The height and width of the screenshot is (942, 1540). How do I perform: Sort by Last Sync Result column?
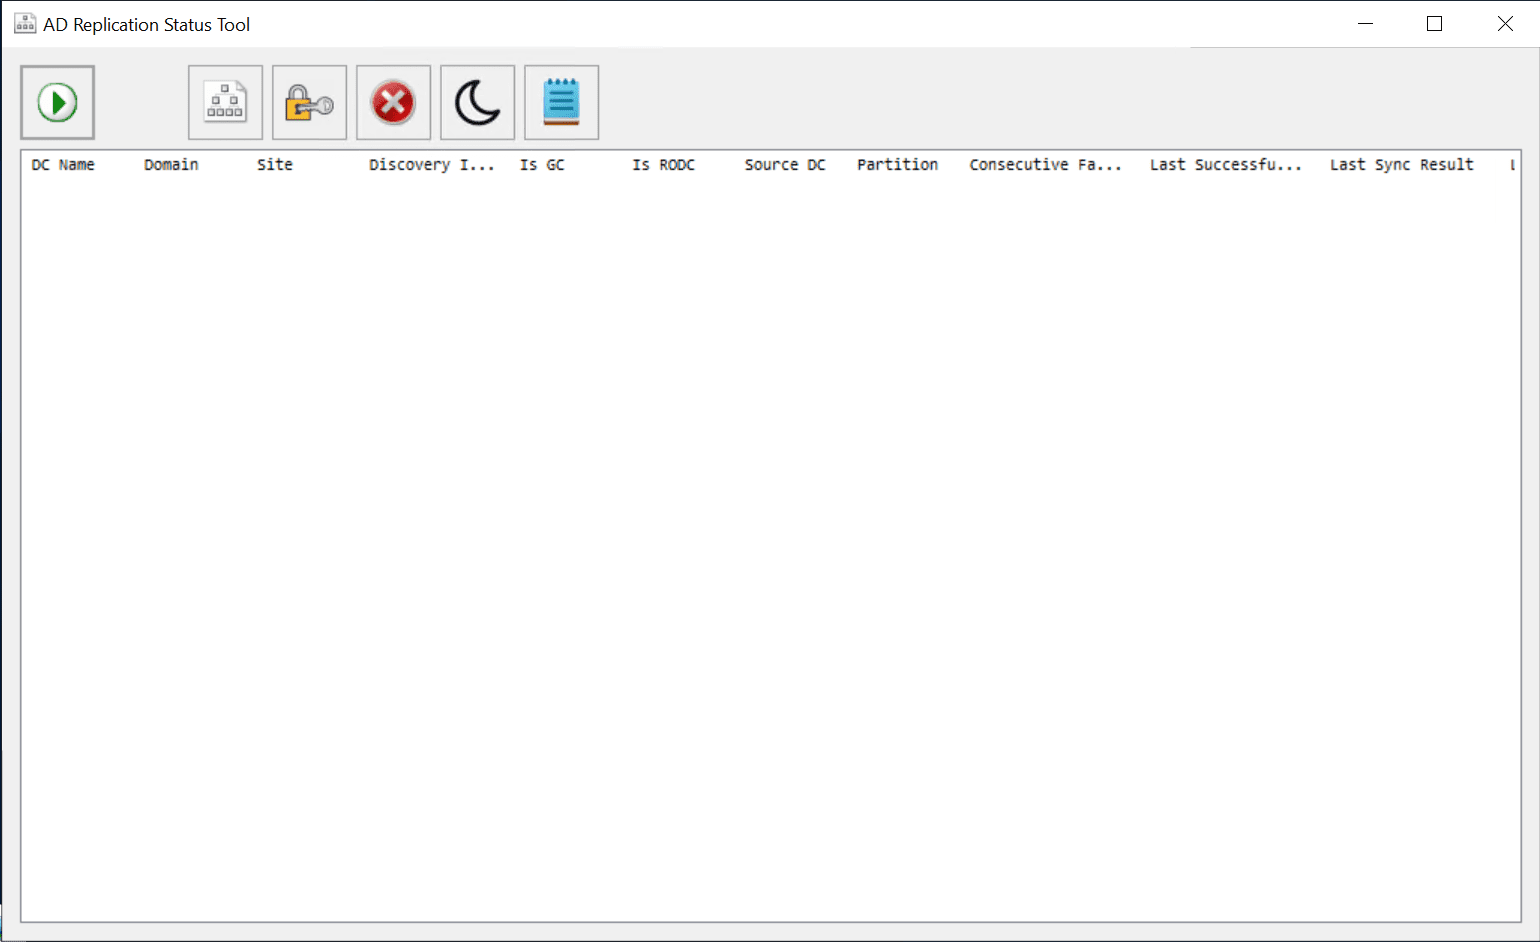1401,165
